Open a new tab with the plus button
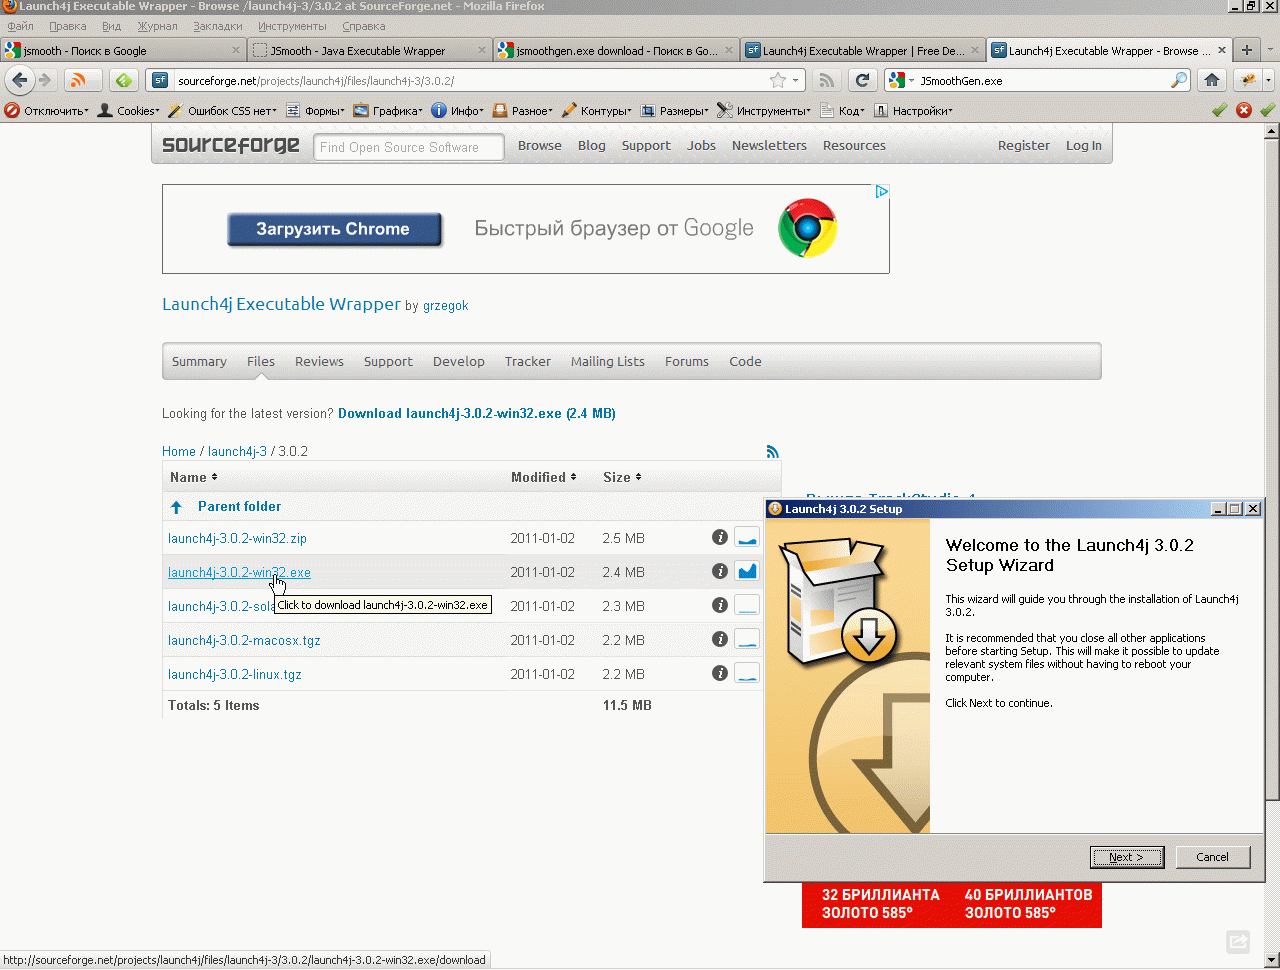This screenshot has width=1280, height=970. 1246,50
